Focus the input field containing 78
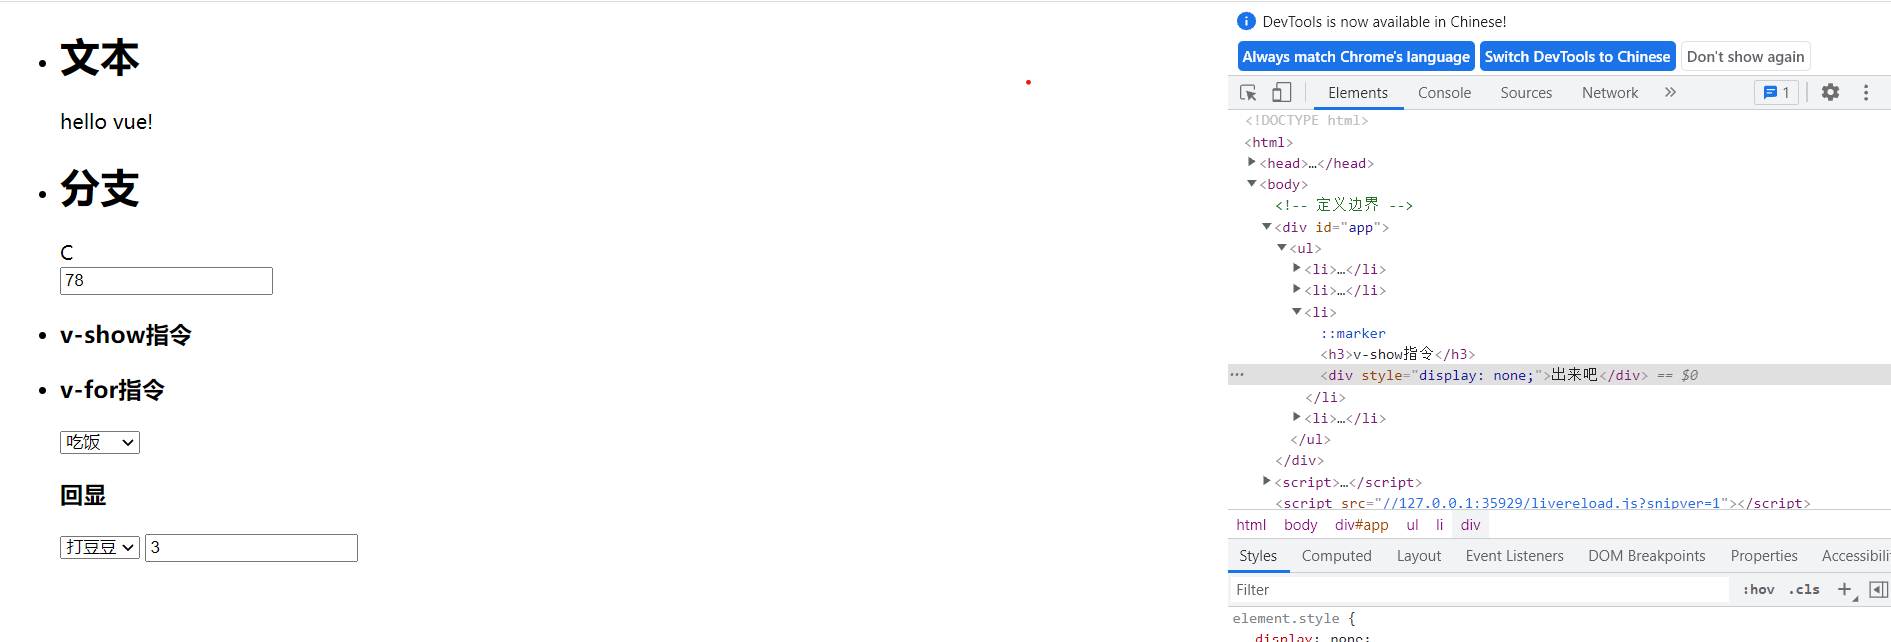The width and height of the screenshot is (1891, 642). tap(166, 281)
